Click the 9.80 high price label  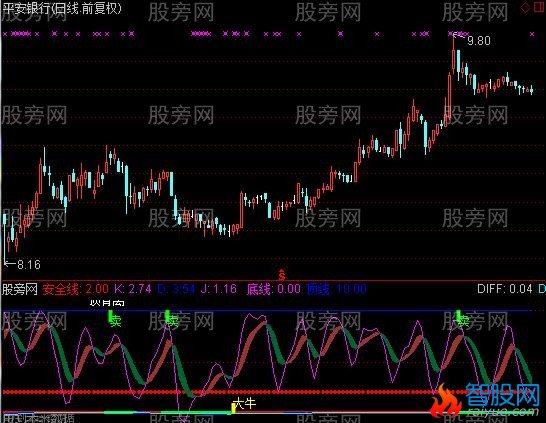click(479, 41)
